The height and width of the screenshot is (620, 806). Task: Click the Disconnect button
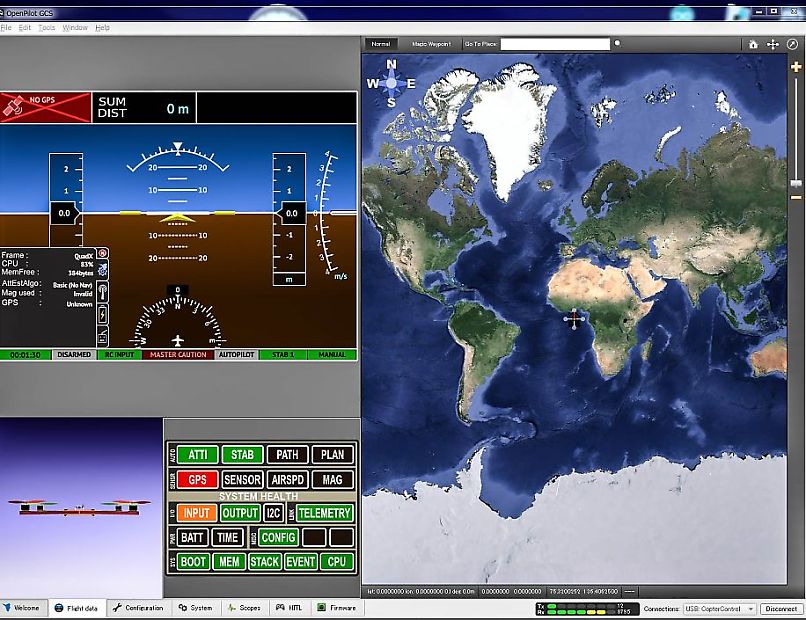(781, 609)
